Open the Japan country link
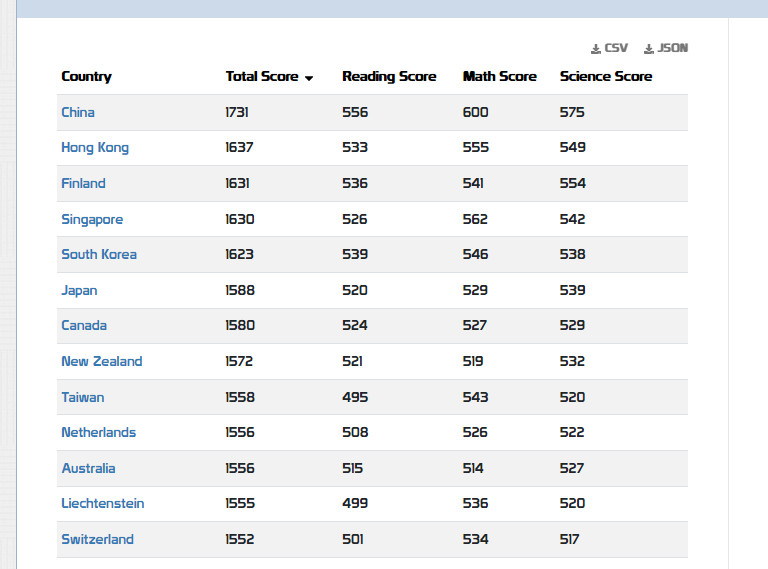Viewport: 768px width, 569px height. pyautogui.click(x=79, y=290)
